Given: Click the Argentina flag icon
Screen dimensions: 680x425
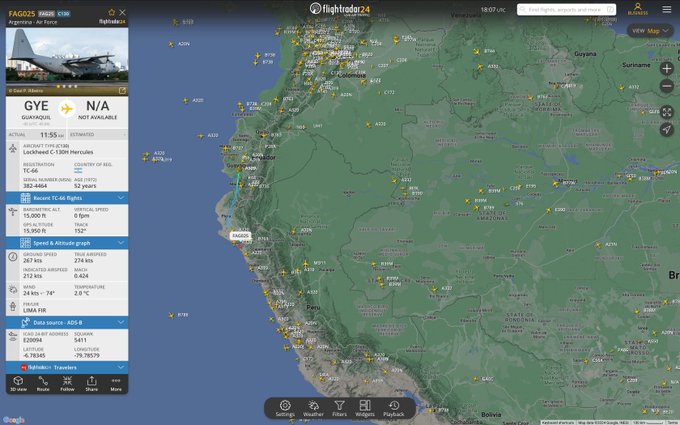Looking at the screenshot, I should tap(78, 171).
